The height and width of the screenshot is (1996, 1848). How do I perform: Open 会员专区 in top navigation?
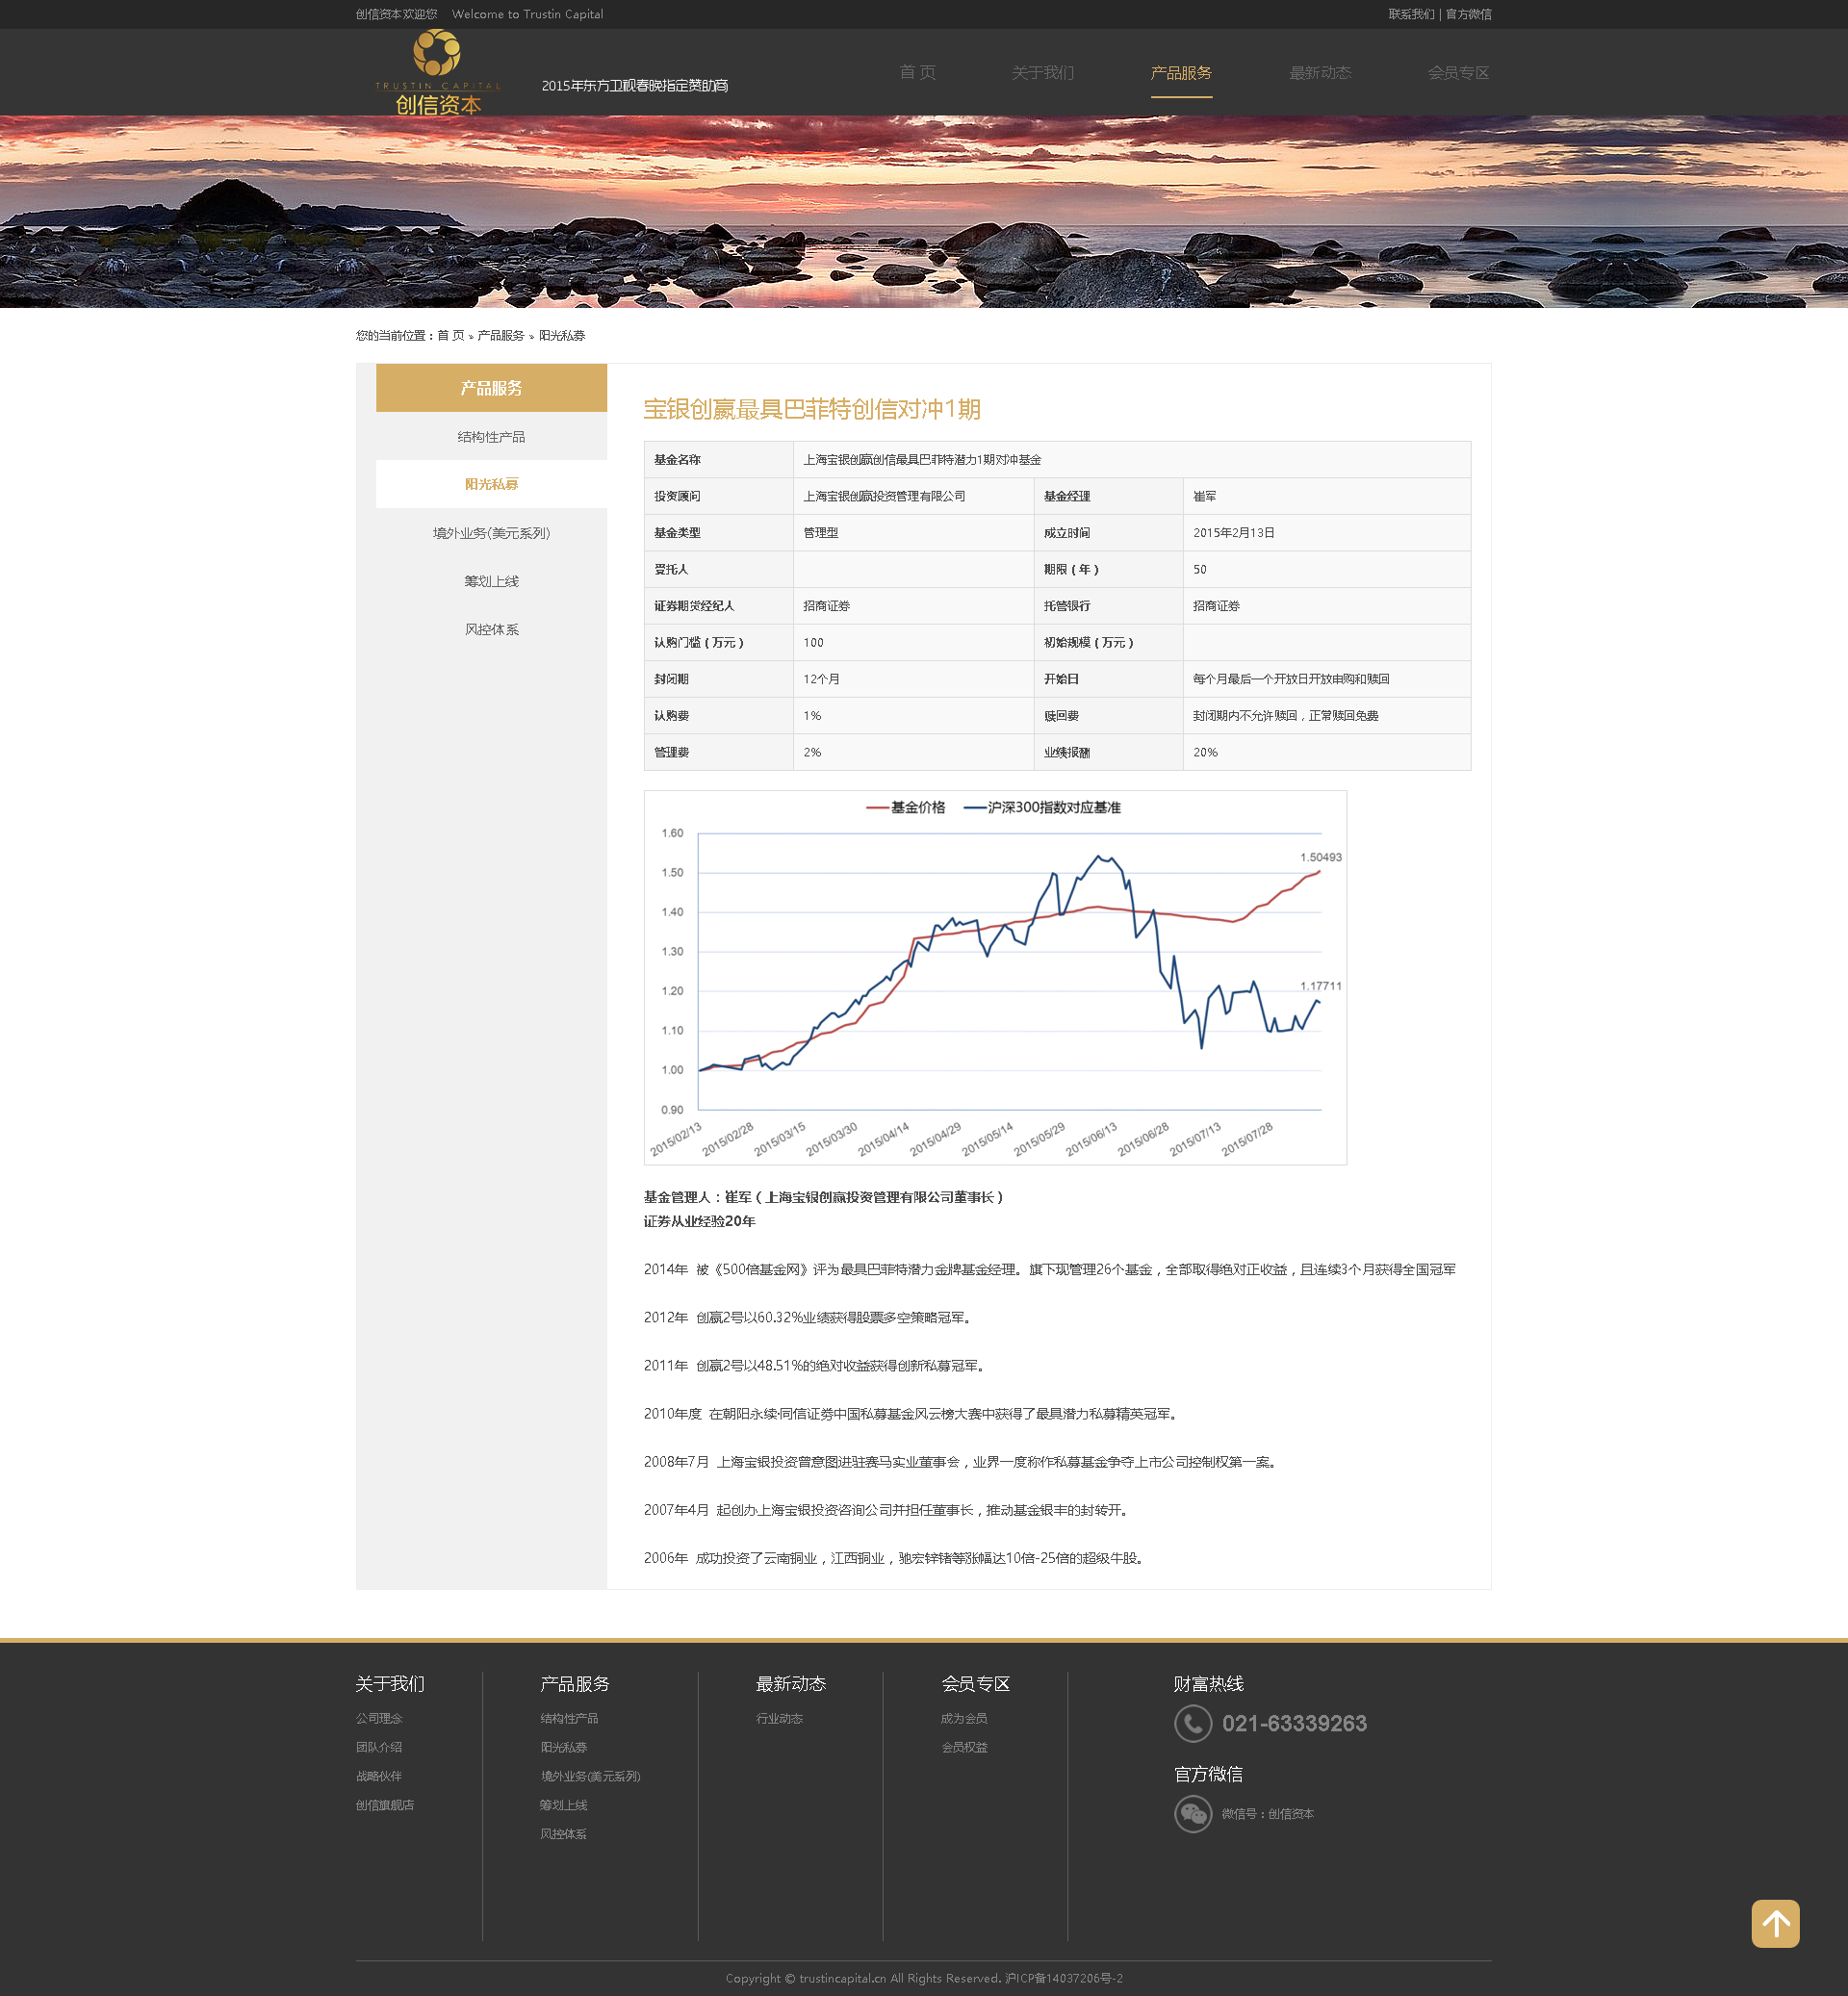(x=1458, y=72)
